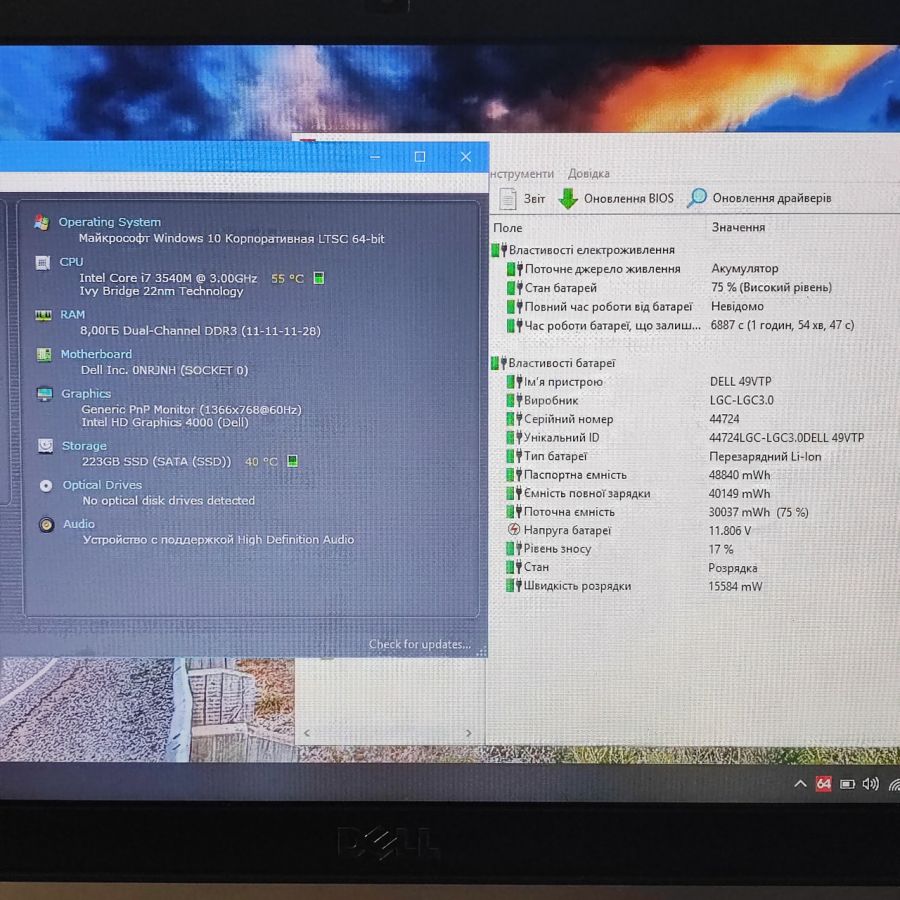900x900 pixels.
Task: Click the green BIOS update arrow icon
Action: [x=568, y=199]
